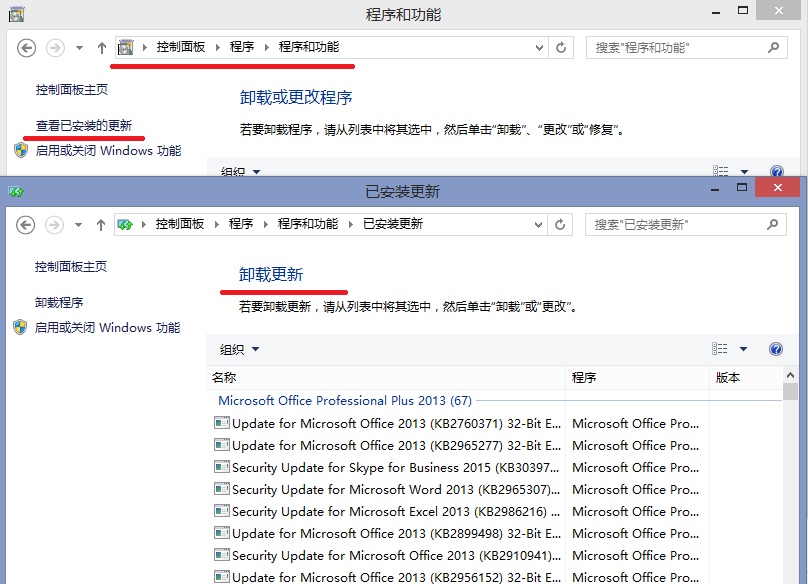Click the search magnifier in 已安装更新 window
This screenshot has width=808, height=584.
coord(772,224)
